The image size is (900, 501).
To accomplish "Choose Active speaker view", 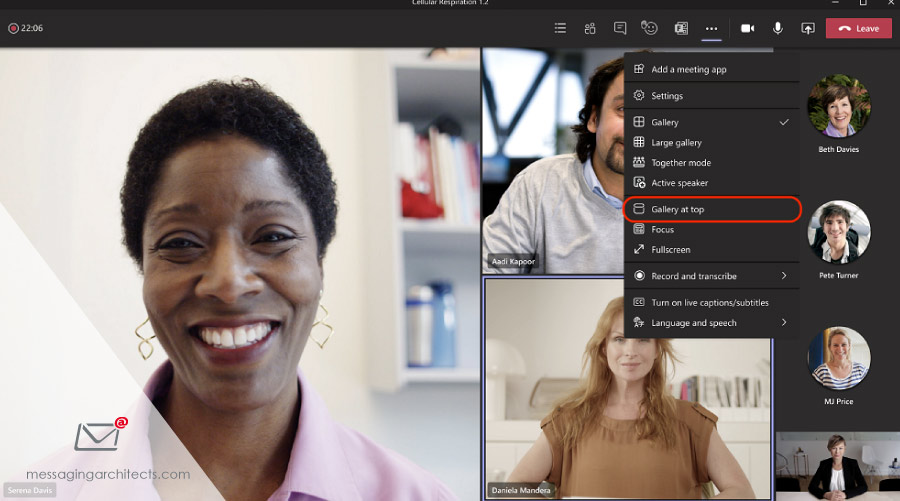I will click(679, 183).
